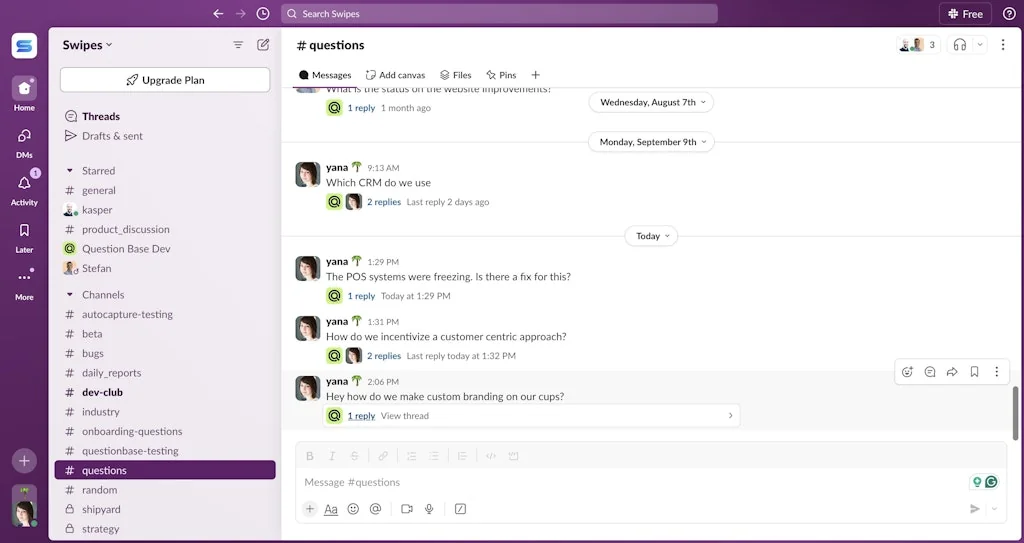Toggle bulleted list in composer
Screen dimensions: 1024x543
pos(434,456)
